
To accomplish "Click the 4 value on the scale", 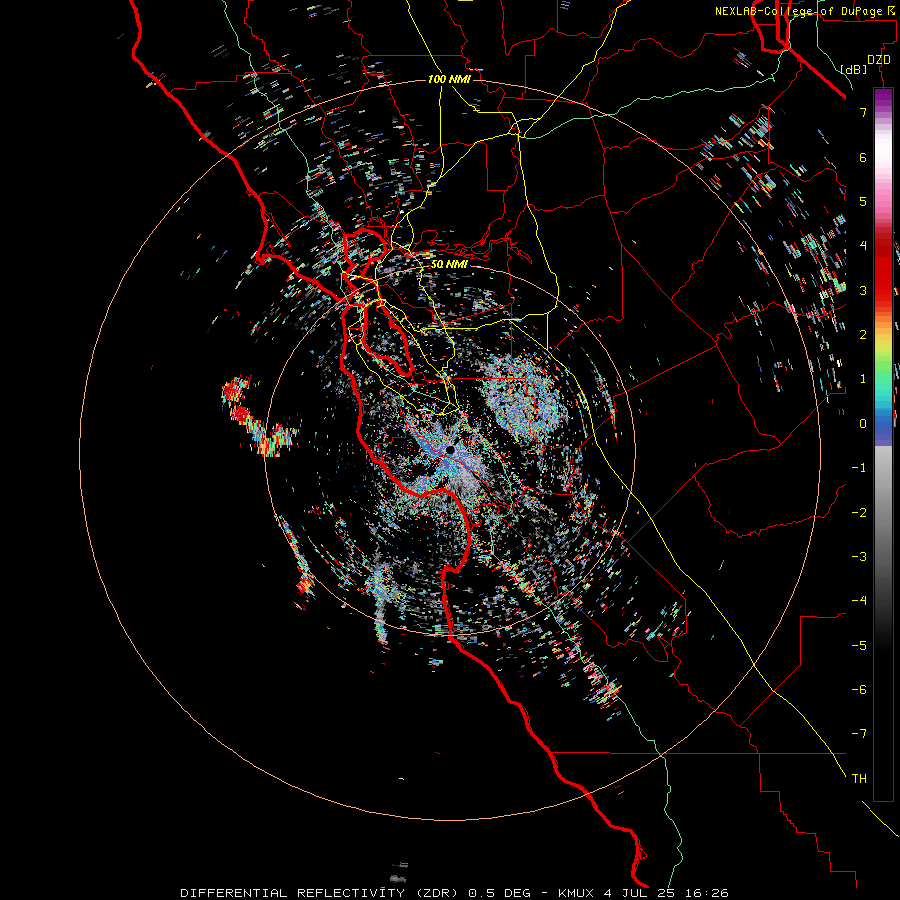I will pyautogui.click(x=863, y=246).
